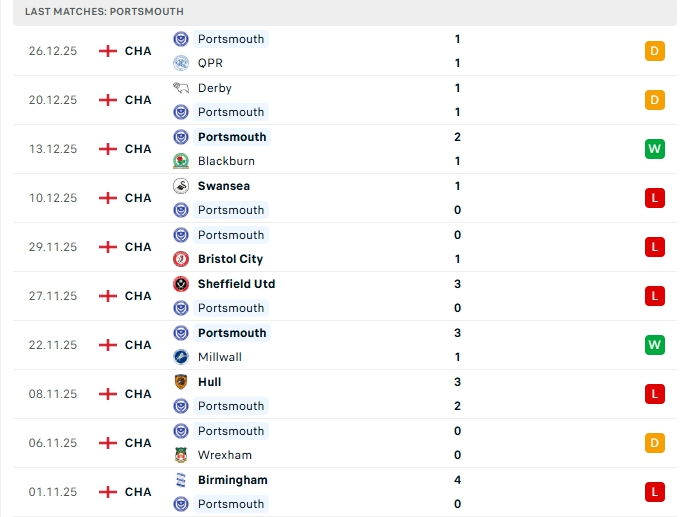687x517 pixels.
Task: Select the 08.11.25 Hull match date
Action: 53,394
